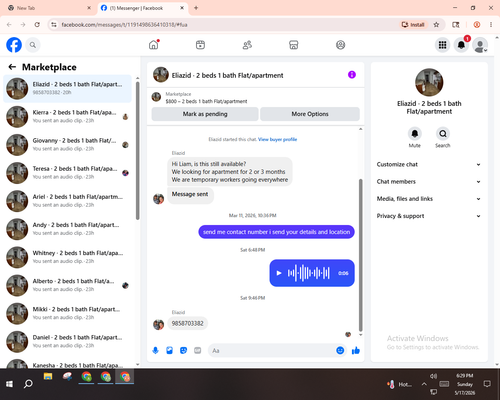The image size is (500, 400).
Task: Click the chat messages scrollbar
Action: pos(360,255)
